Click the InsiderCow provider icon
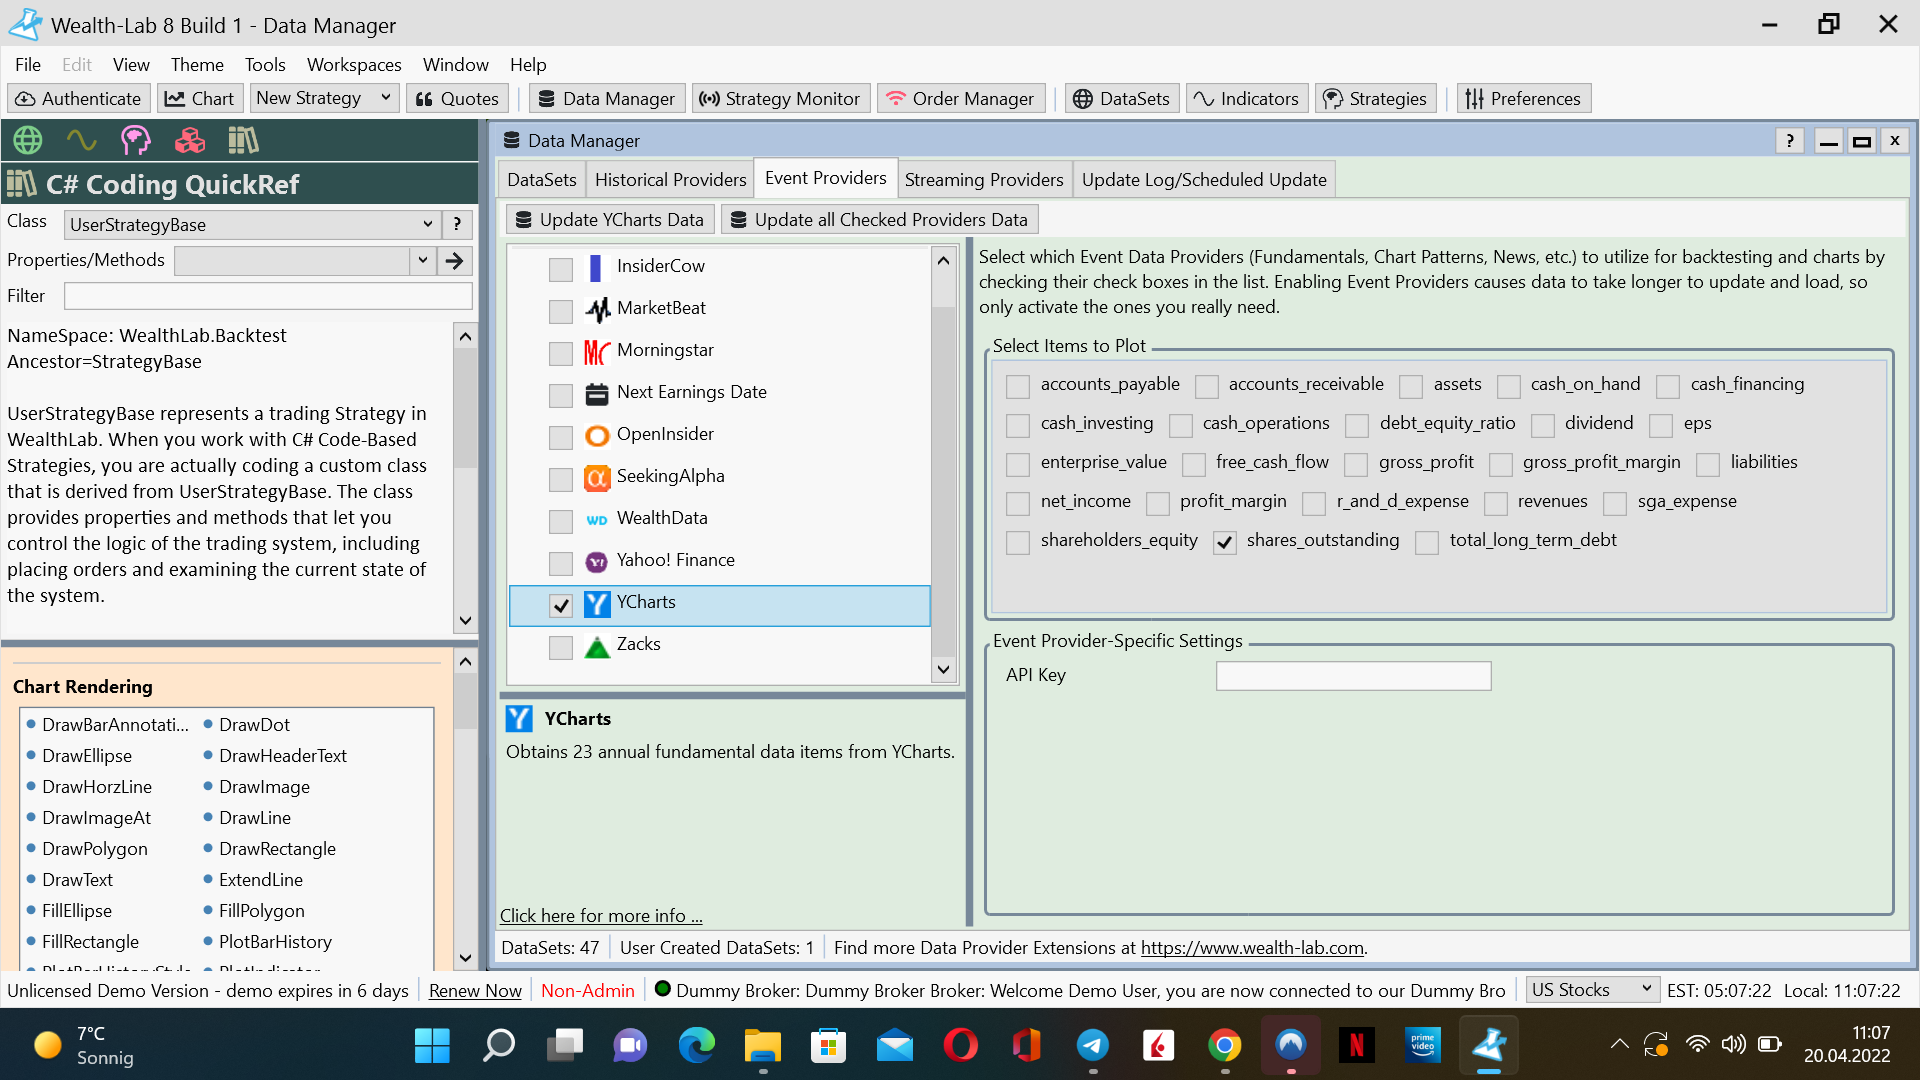The image size is (1920, 1080). click(x=596, y=267)
